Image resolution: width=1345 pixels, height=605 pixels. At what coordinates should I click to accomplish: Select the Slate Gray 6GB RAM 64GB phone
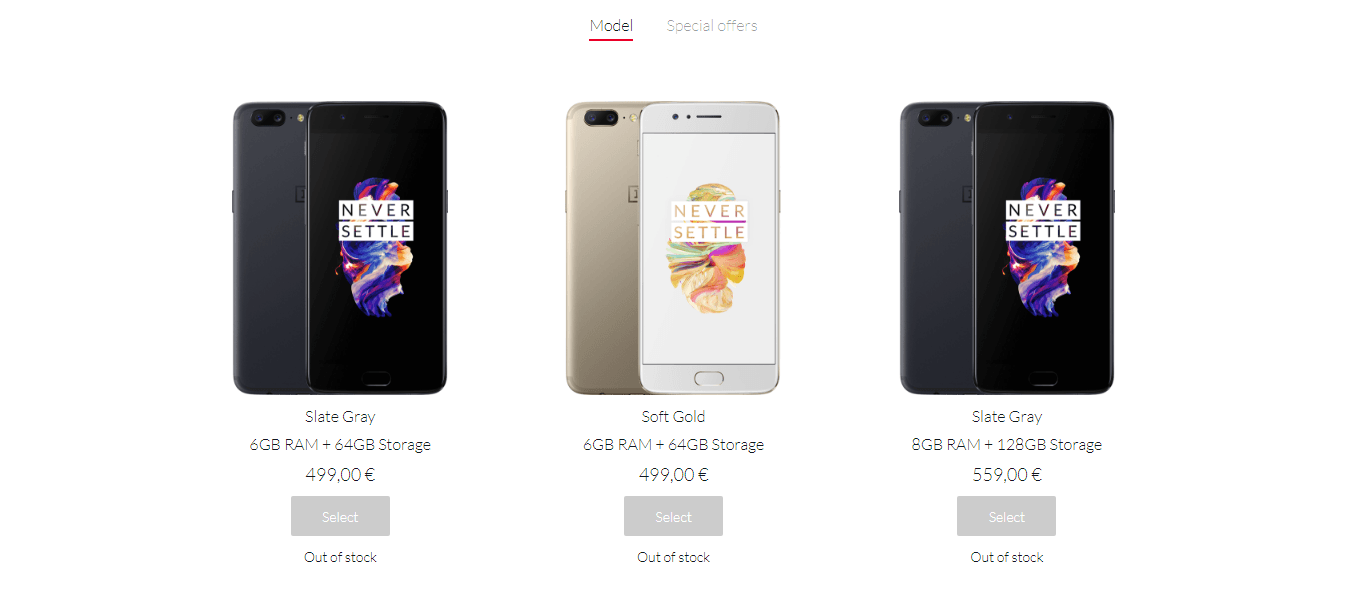[340, 516]
